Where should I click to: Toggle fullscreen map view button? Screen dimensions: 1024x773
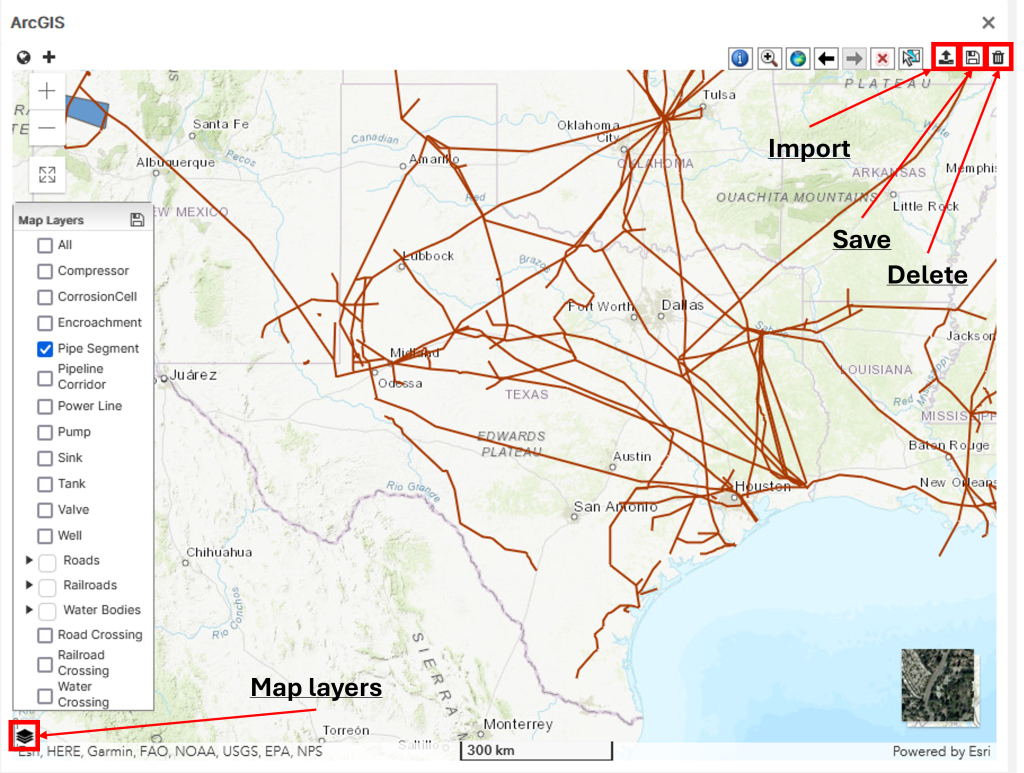(47, 175)
